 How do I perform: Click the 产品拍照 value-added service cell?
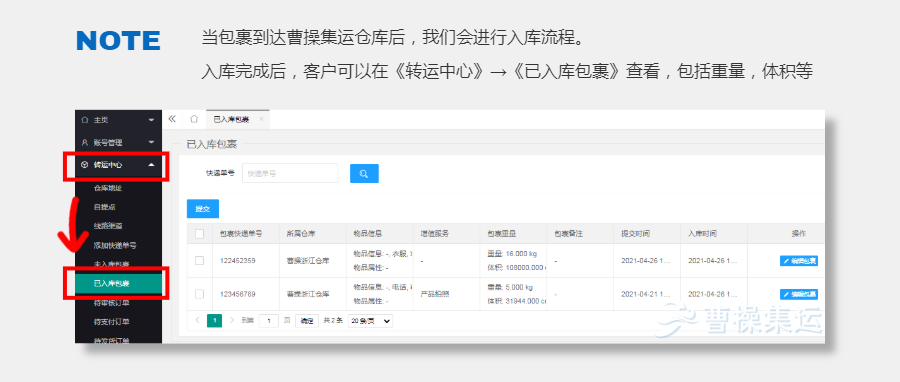pos(435,294)
